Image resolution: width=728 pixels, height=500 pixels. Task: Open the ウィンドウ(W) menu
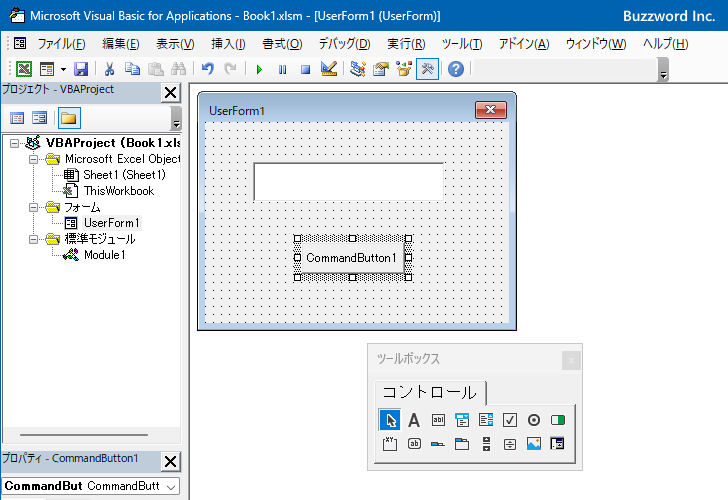click(x=596, y=44)
